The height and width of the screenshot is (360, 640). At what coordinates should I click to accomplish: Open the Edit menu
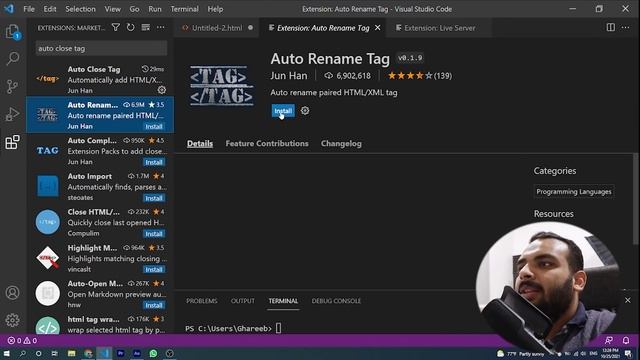tap(50, 9)
